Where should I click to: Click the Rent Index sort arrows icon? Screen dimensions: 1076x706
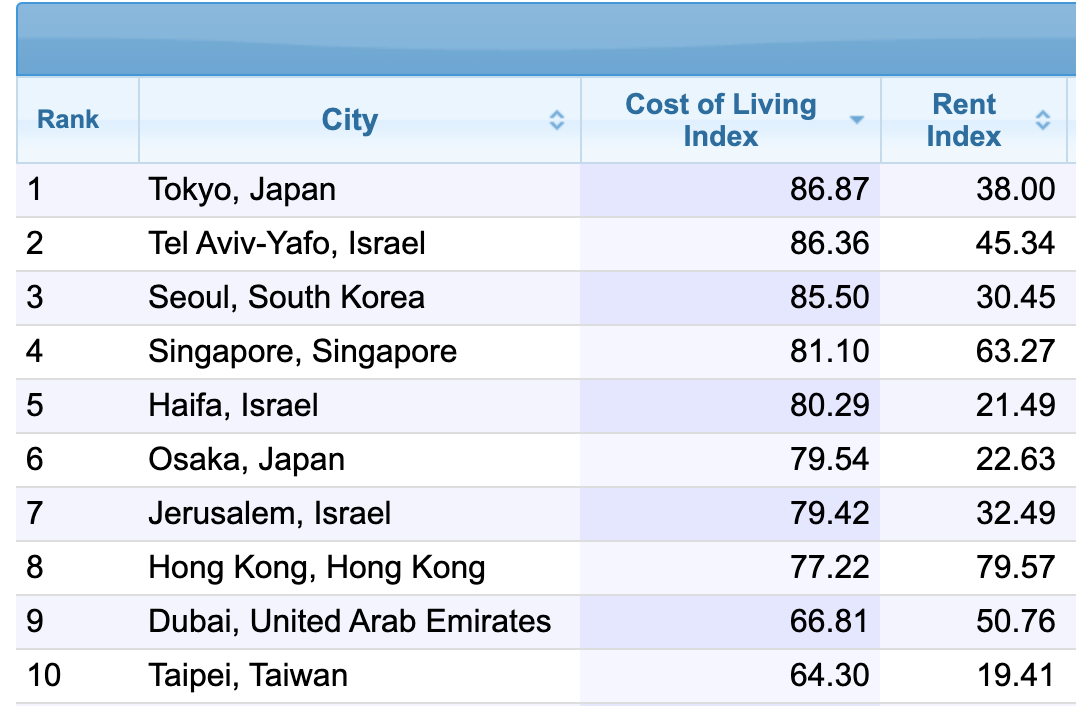1043,121
